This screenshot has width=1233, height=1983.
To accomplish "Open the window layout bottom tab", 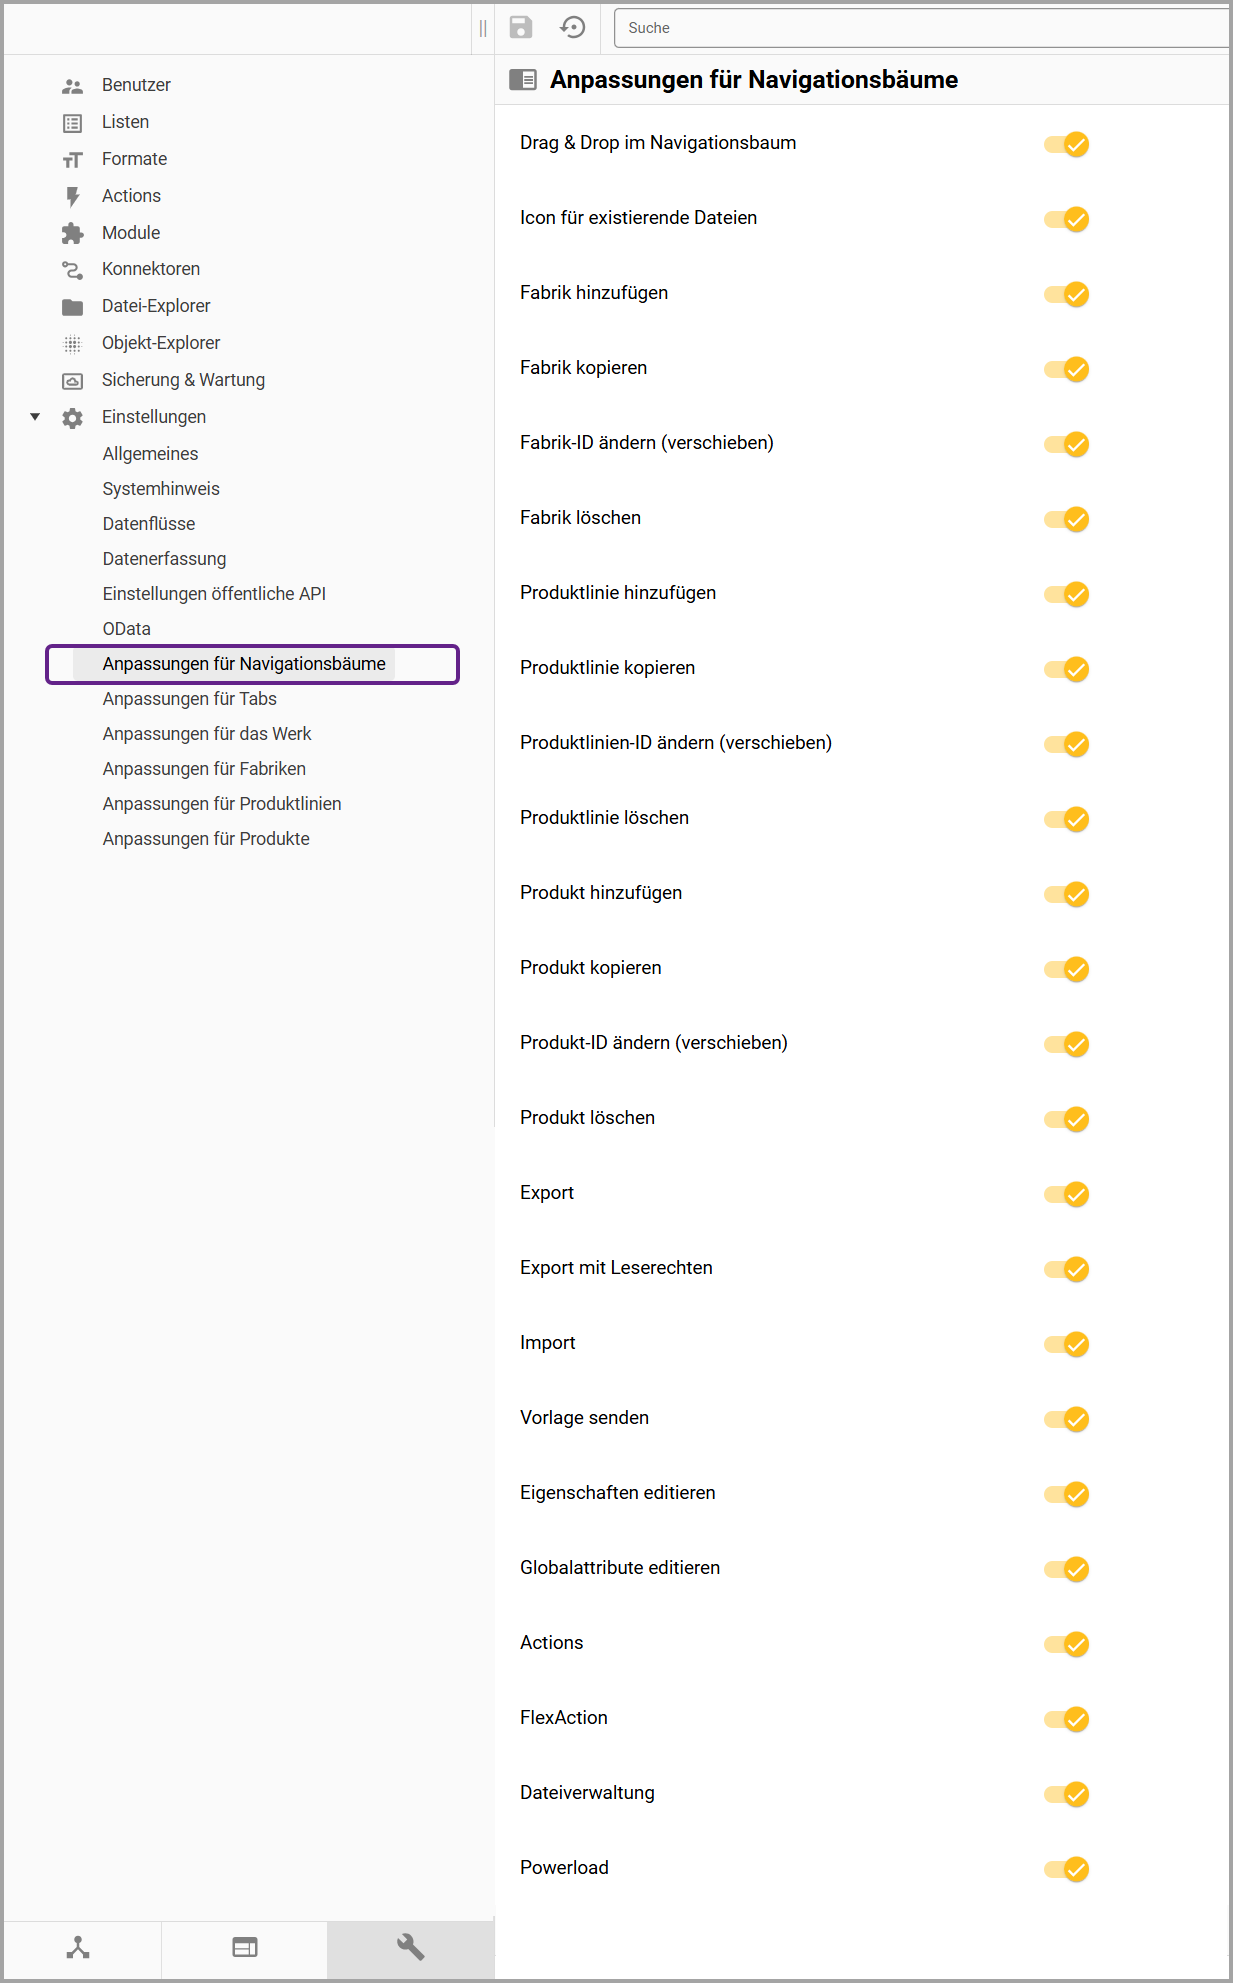I will 245,1947.
